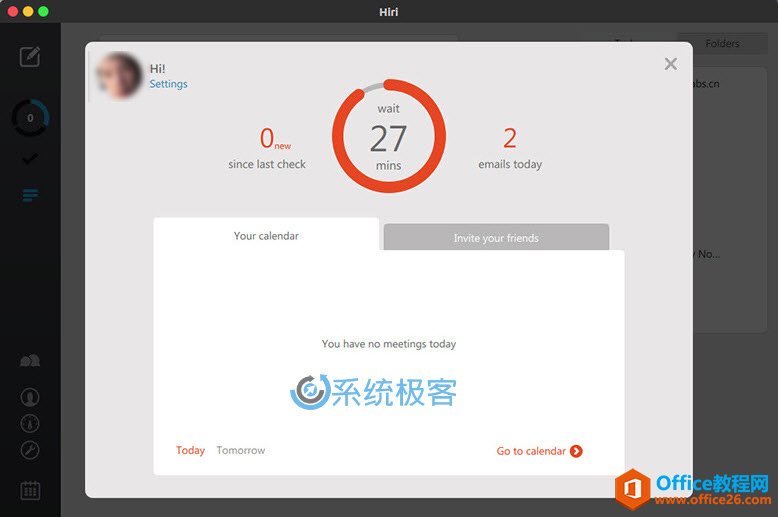Click the wait 27 mins timer circle
Viewport: 778px width, 517px height.
[x=389, y=136]
